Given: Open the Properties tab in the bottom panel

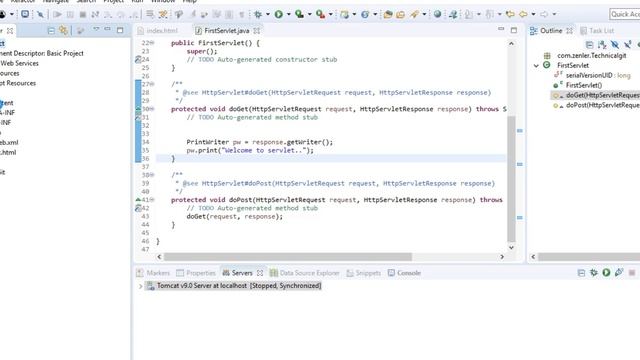Looking at the screenshot, I should (x=196, y=273).
